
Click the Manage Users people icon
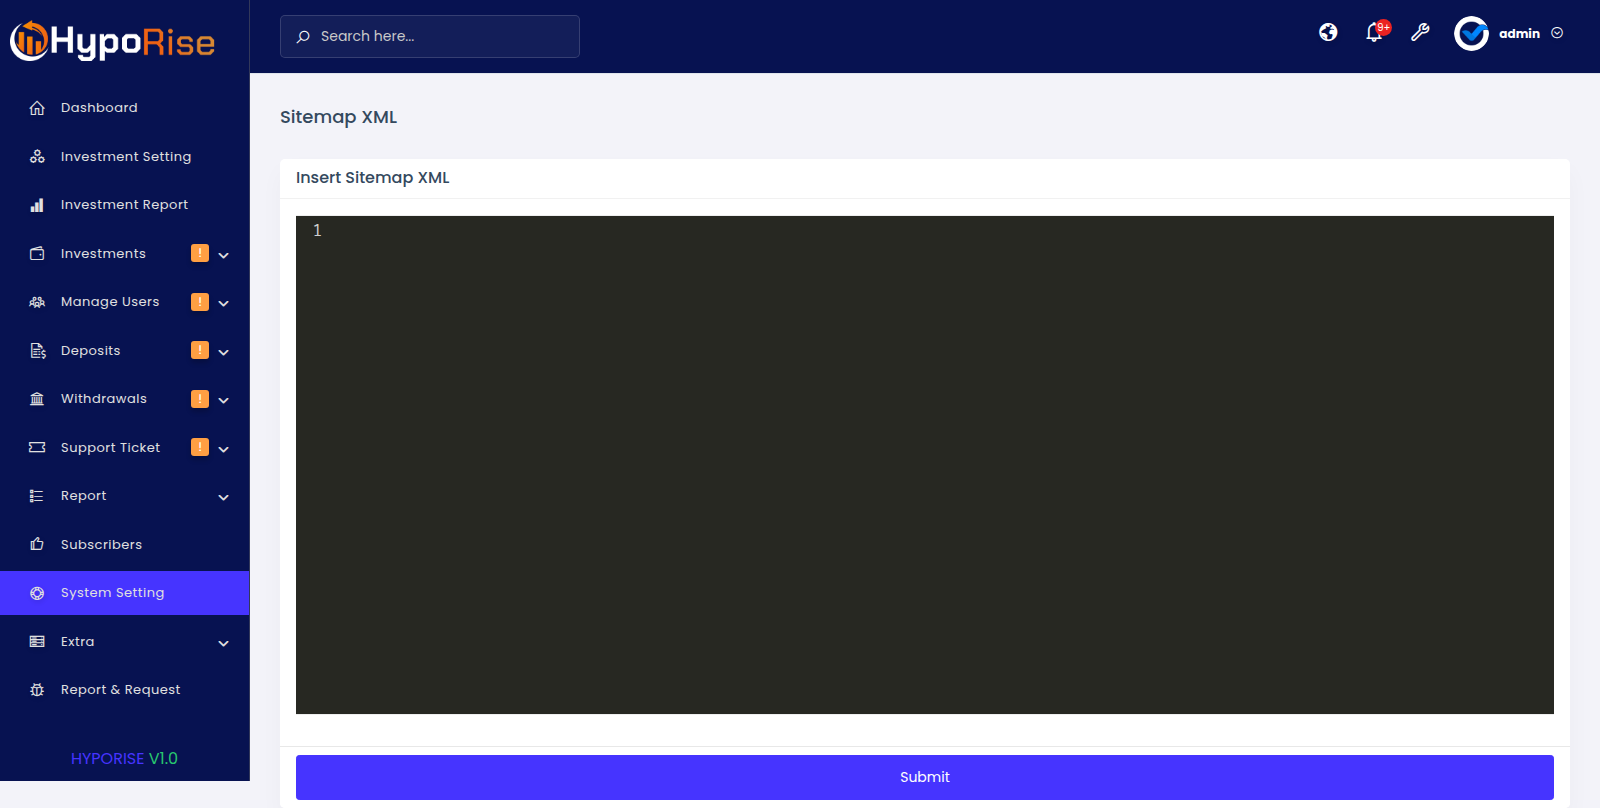tap(37, 302)
